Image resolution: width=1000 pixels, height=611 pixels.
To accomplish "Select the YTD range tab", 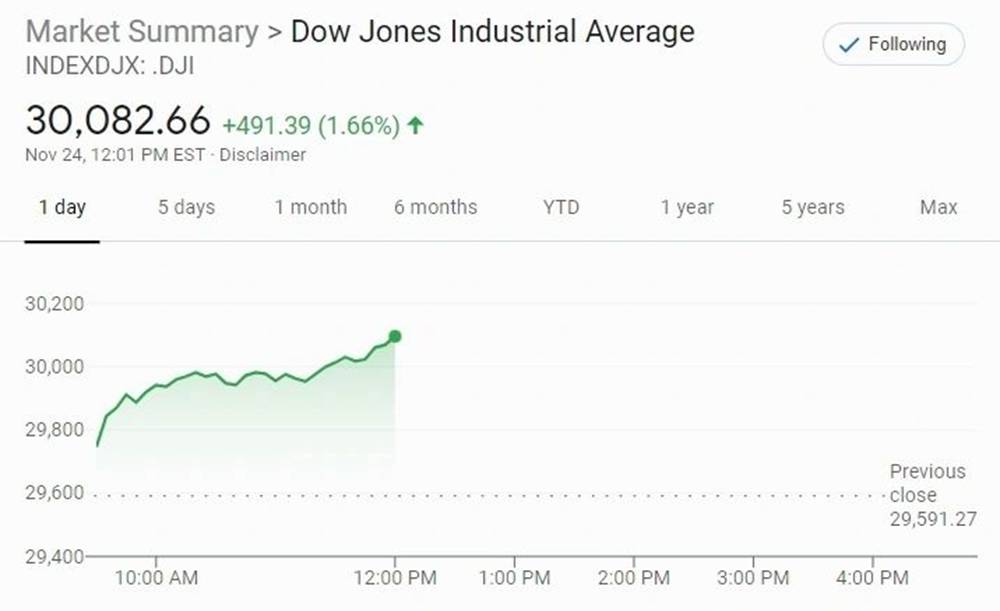I will (561, 208).
